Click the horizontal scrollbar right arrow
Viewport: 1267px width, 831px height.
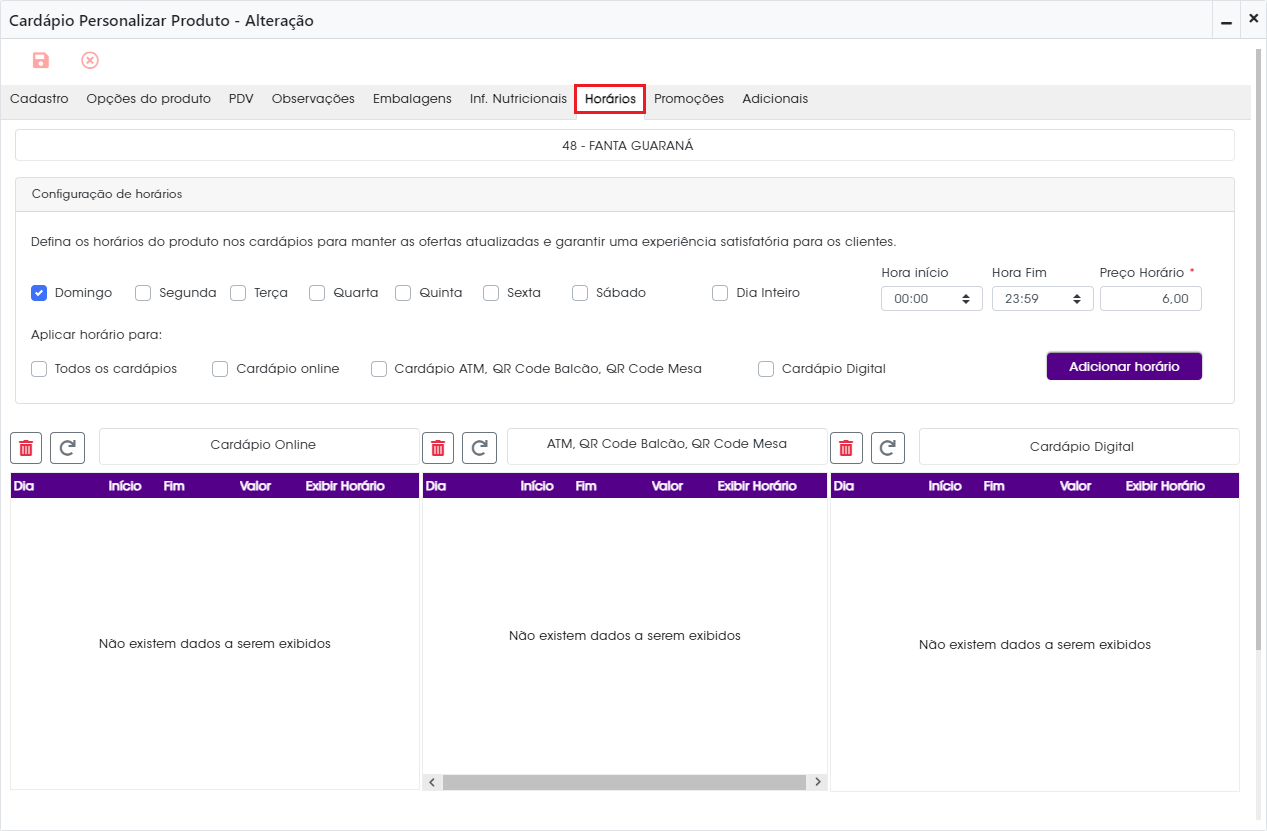tap(817, 783)
